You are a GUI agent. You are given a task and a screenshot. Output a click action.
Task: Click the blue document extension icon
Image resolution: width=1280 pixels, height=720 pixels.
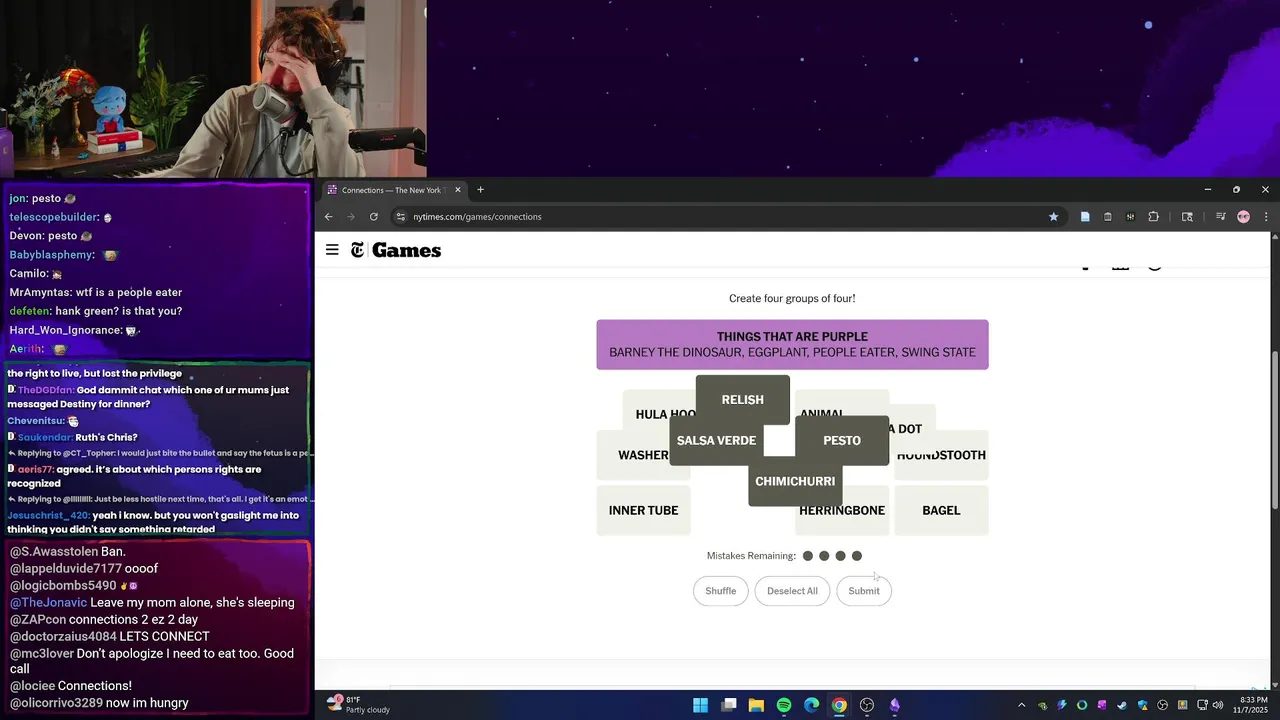pos(1085,217)
